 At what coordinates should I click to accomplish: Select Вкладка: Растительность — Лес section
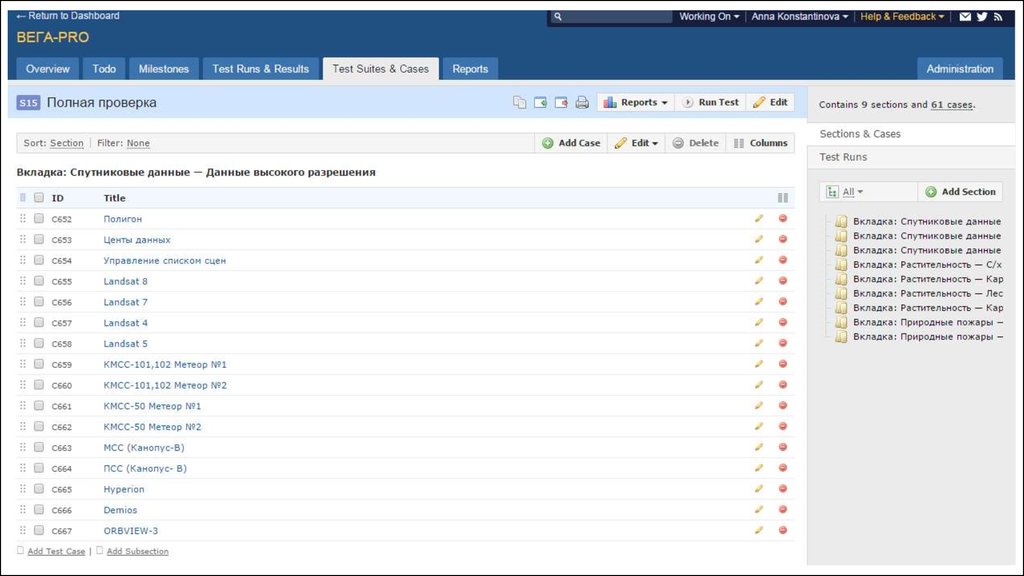[x=927, y=293]
